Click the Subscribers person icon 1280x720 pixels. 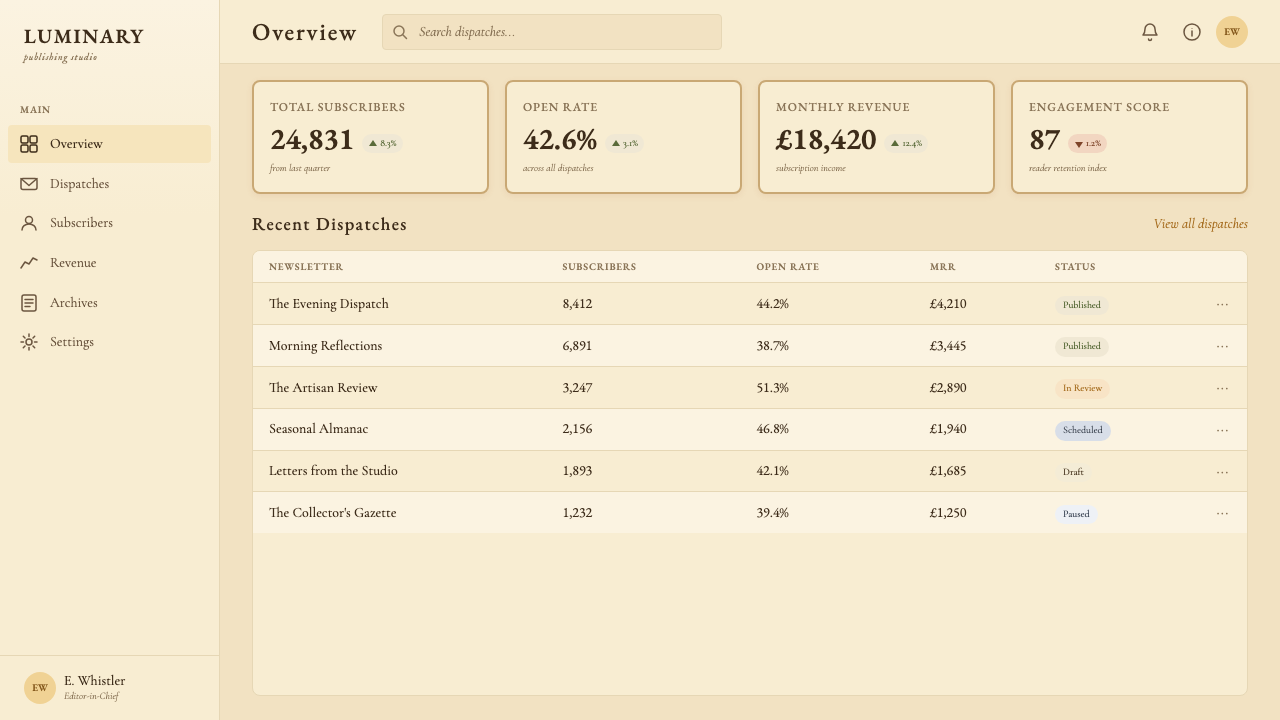coord(29,223)
